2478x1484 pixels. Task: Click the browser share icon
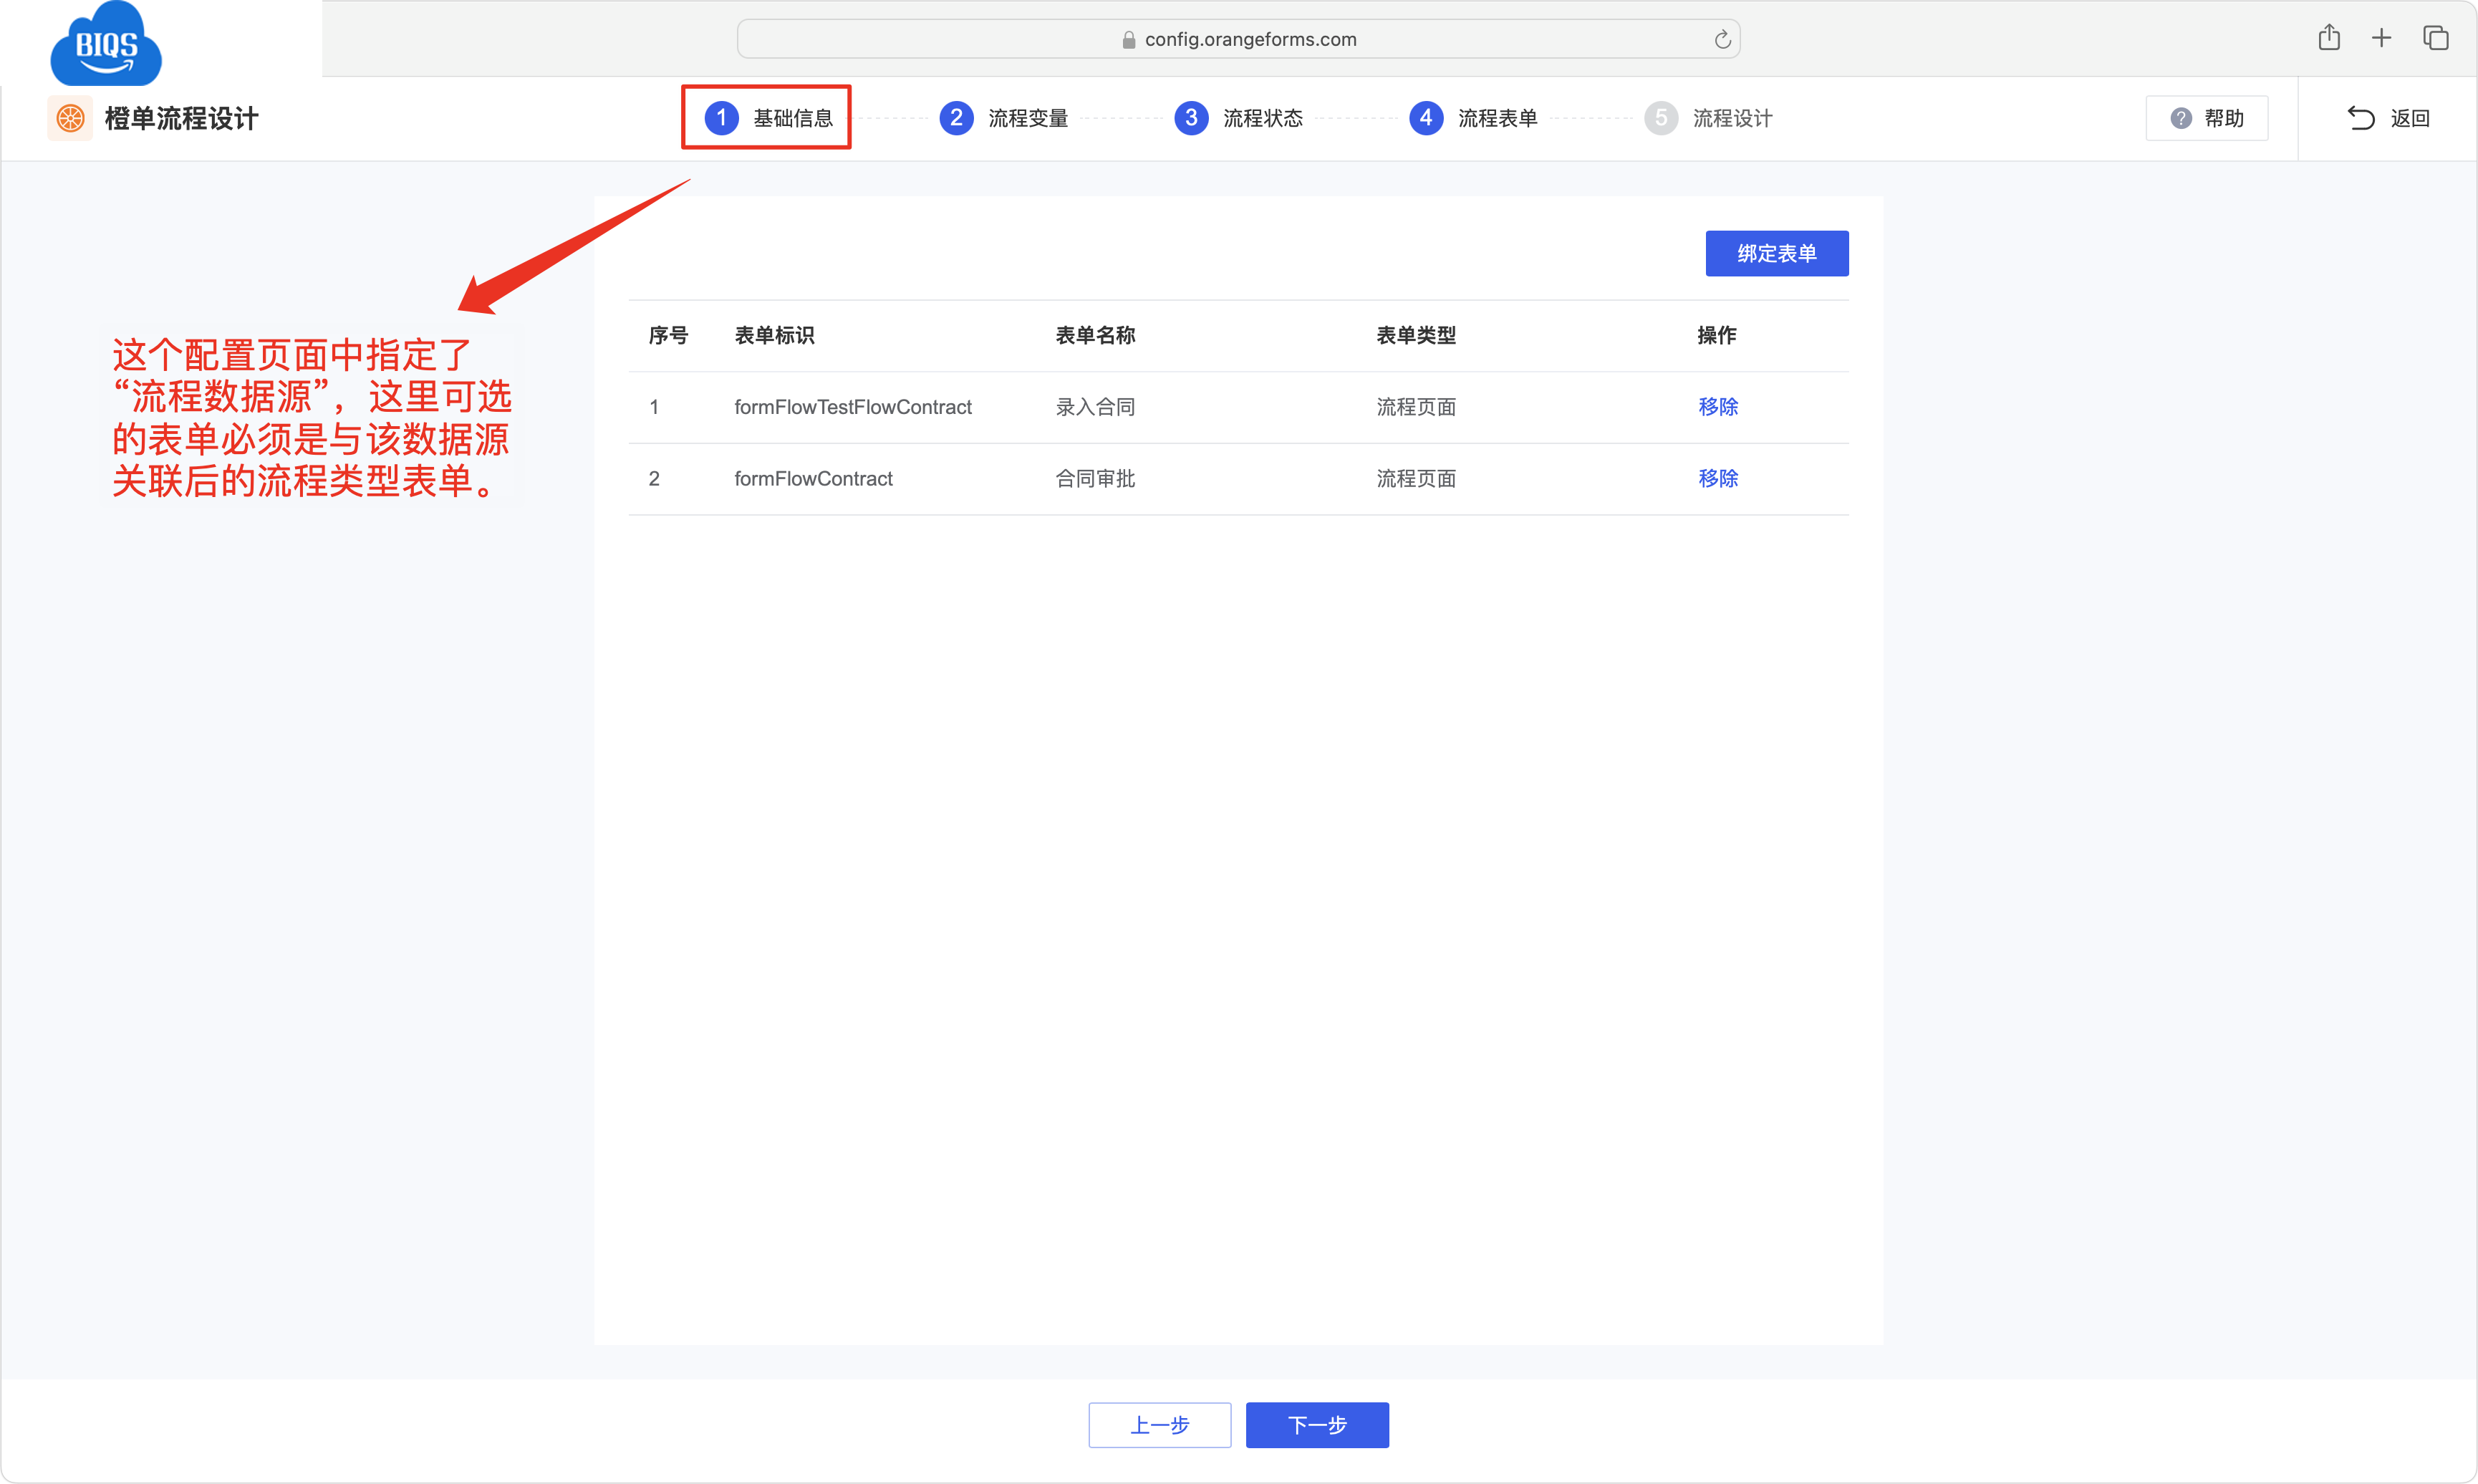[2329, 38]
